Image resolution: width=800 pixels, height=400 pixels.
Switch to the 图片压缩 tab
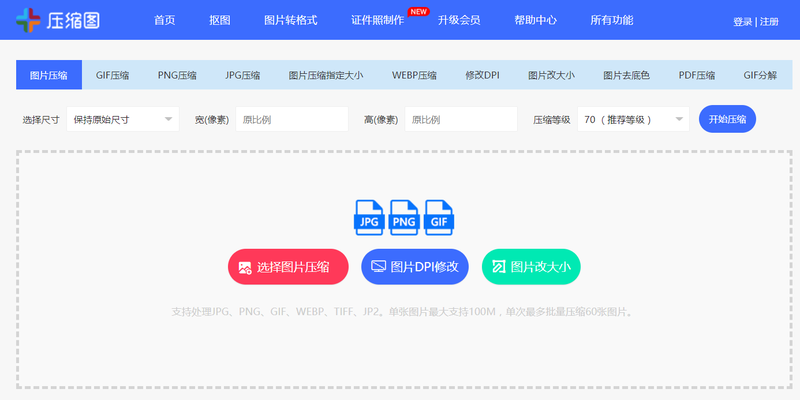(x=49, y=75)
